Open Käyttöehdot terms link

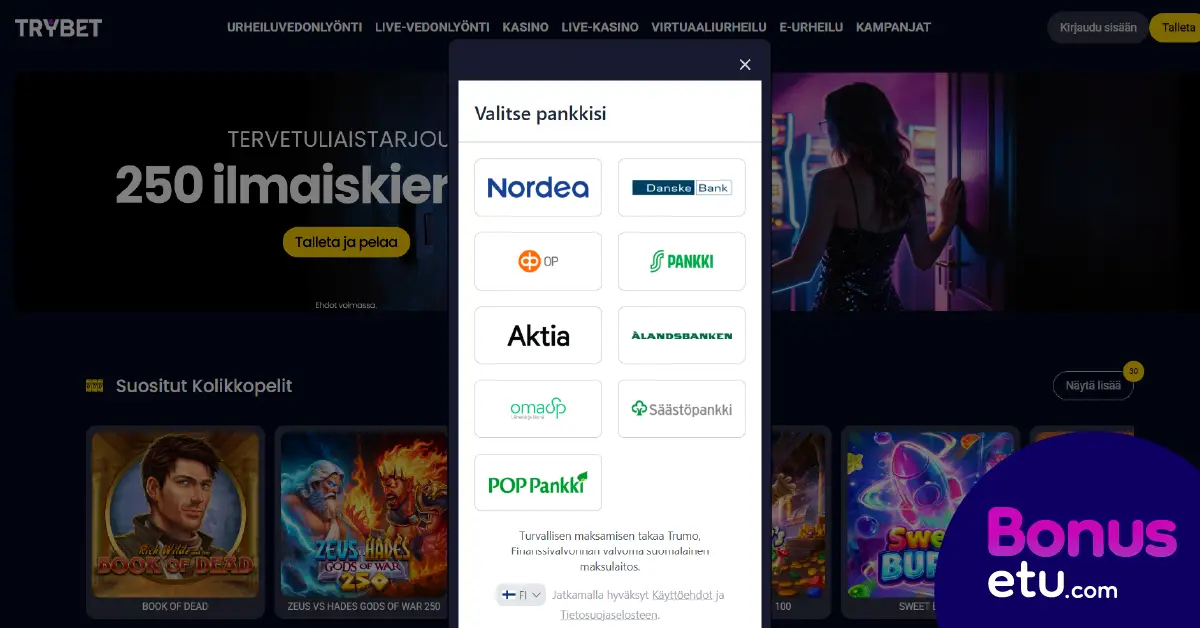point(681,595)
